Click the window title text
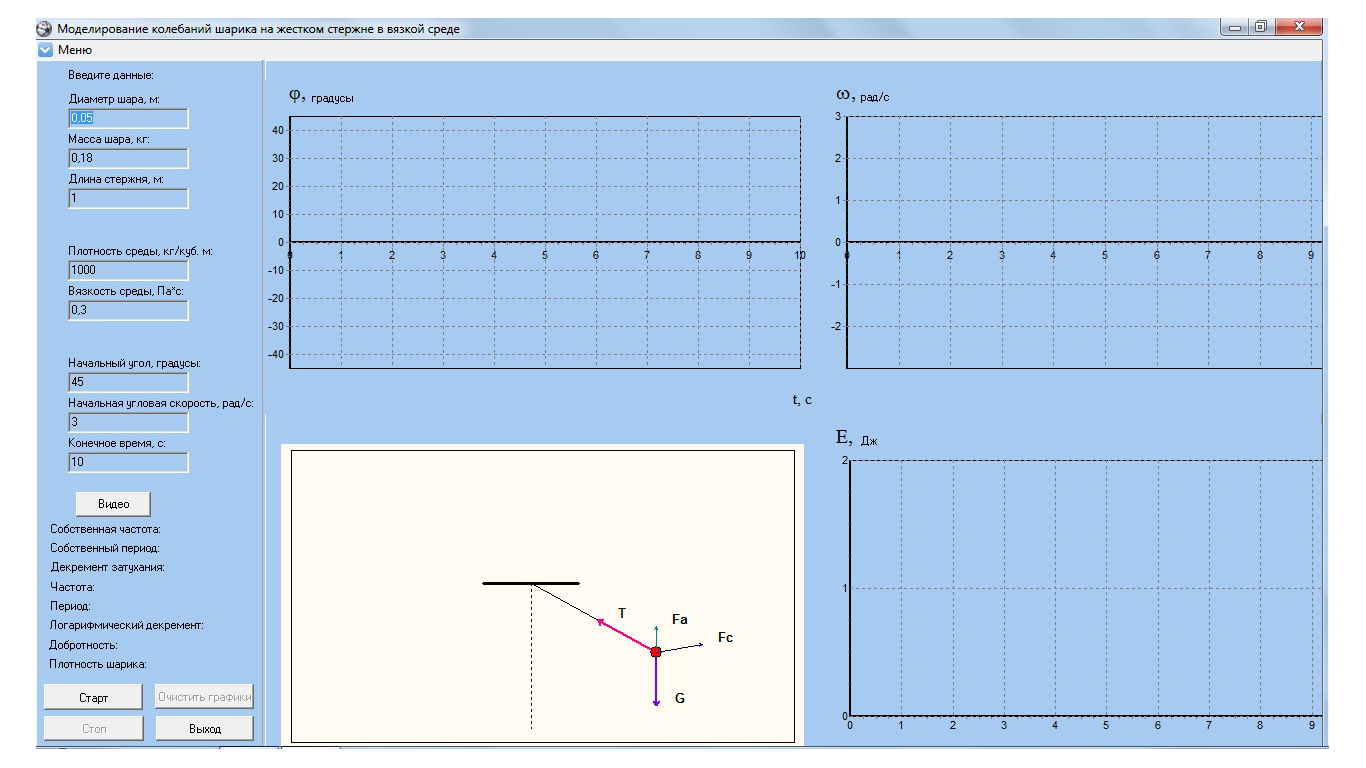 click(x=258, y=29)
